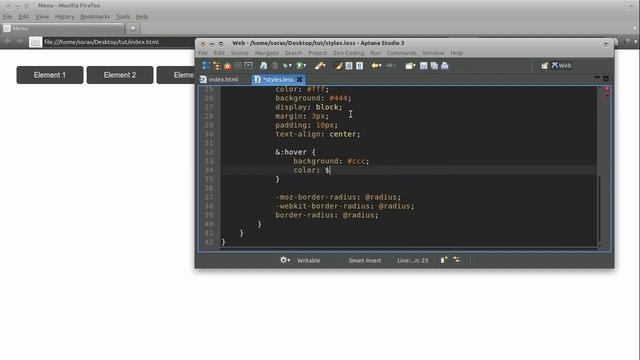Click the Aptana title bar dropdown arrow

[606, 44]
